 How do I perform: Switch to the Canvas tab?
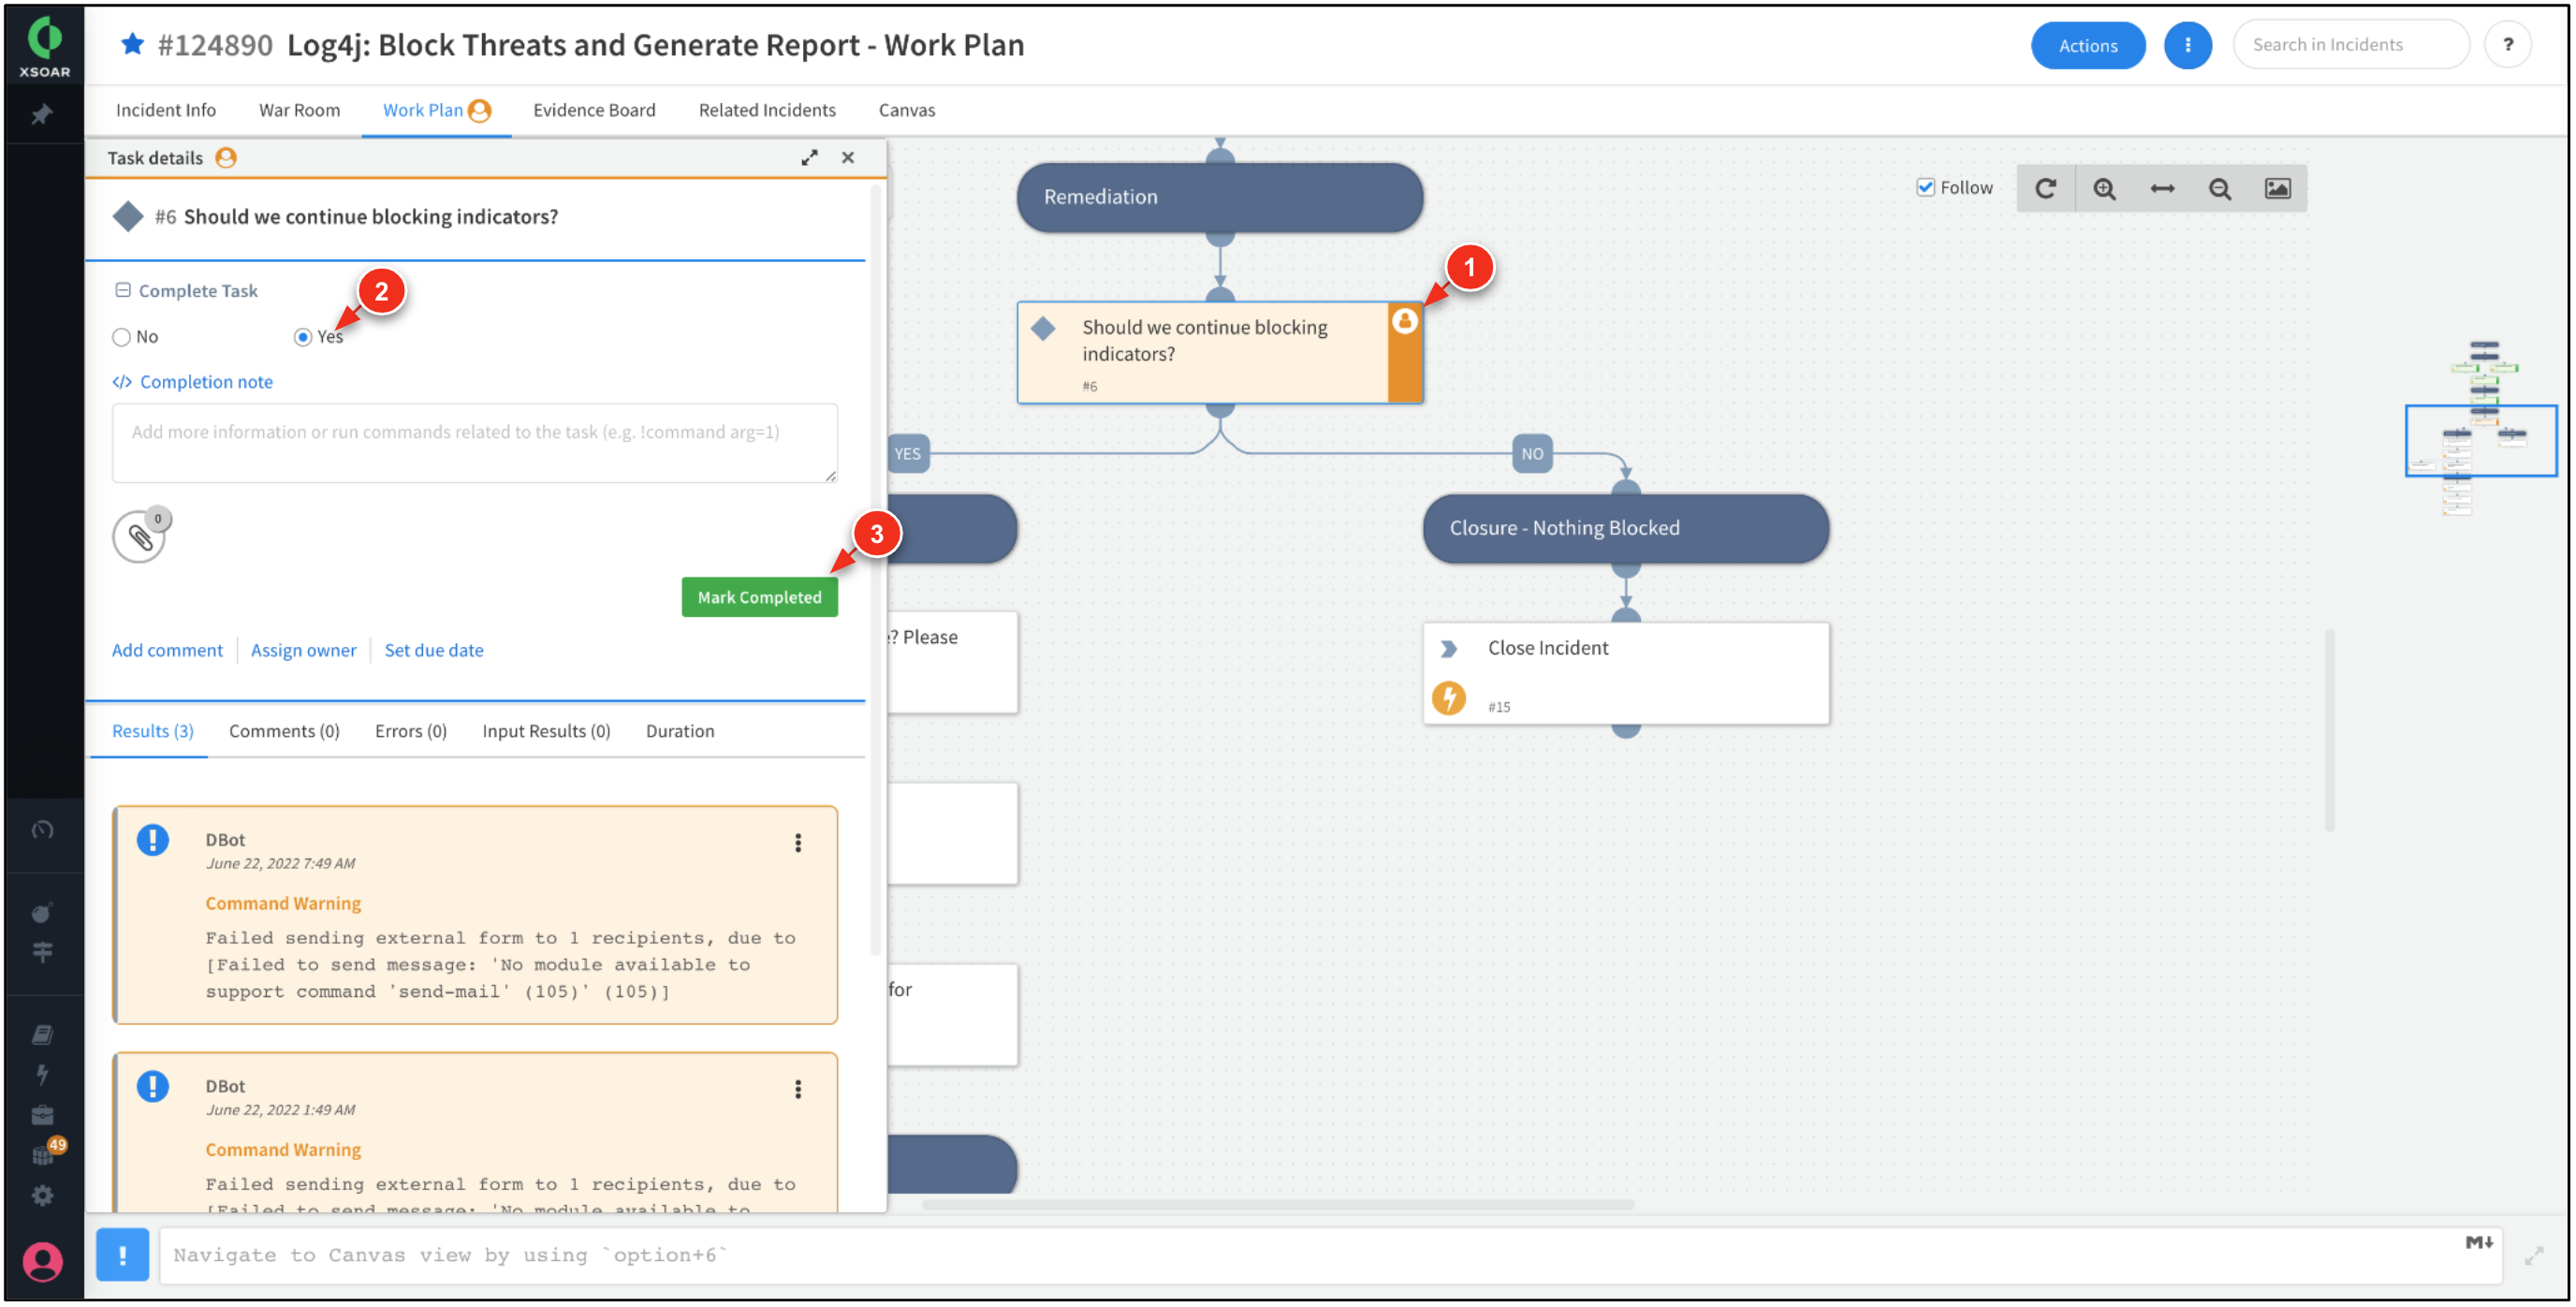[907, 110]
